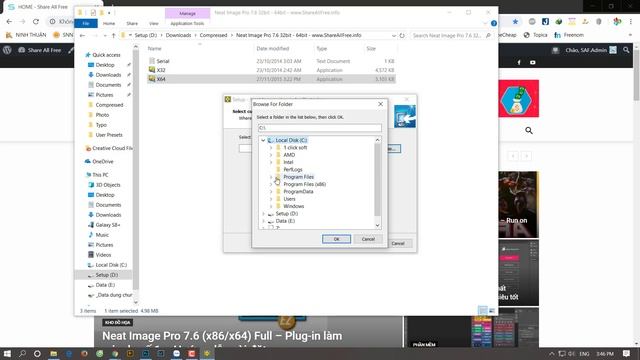Open Quick access in navigation pane
The width and height of the screenshot is (640, 360).
click(x=106, y=55)
